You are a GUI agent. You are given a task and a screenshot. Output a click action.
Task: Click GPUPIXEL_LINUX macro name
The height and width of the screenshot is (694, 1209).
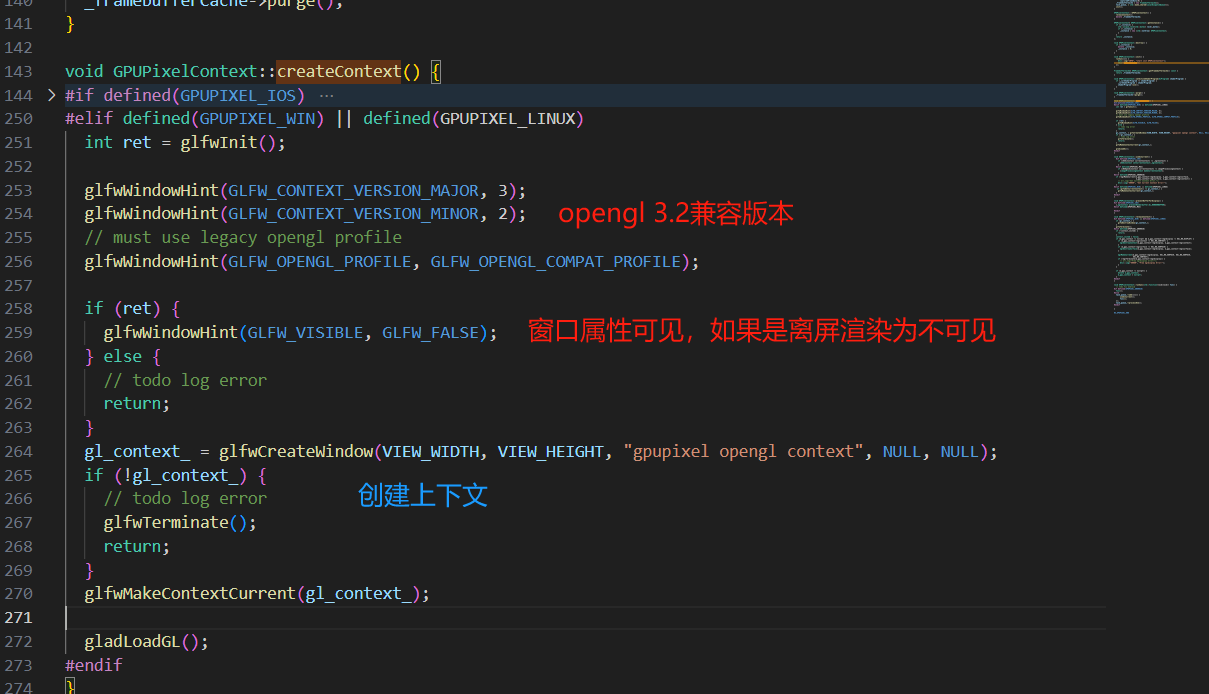508,118
